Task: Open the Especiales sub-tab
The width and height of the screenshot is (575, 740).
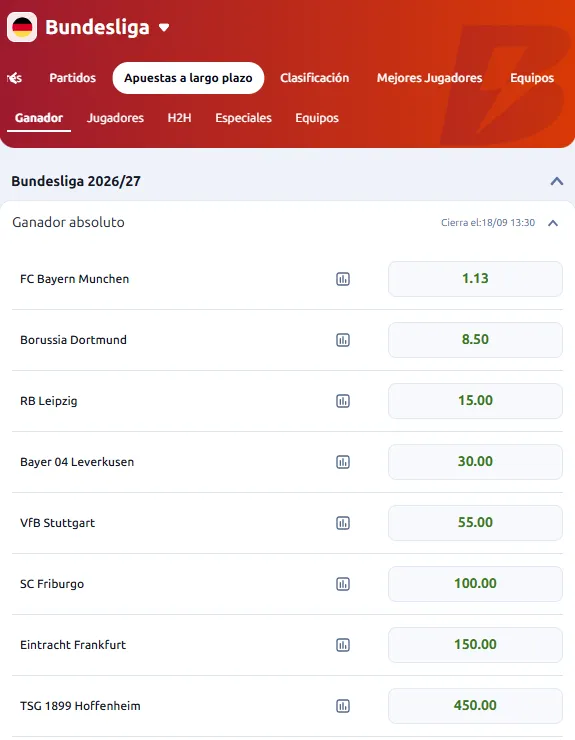Action: (x=244, y=118)
